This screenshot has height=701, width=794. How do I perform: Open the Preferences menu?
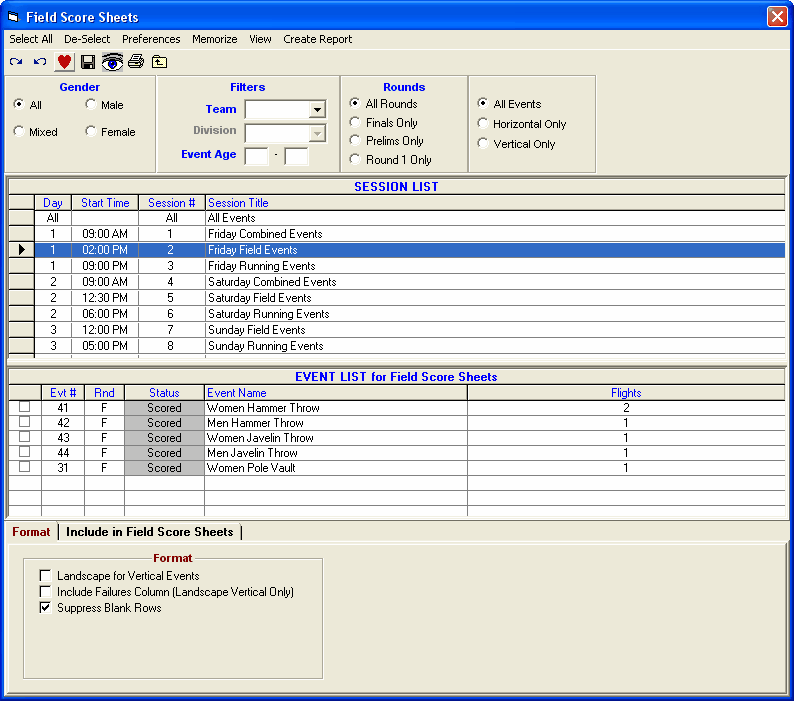[151, 39]
